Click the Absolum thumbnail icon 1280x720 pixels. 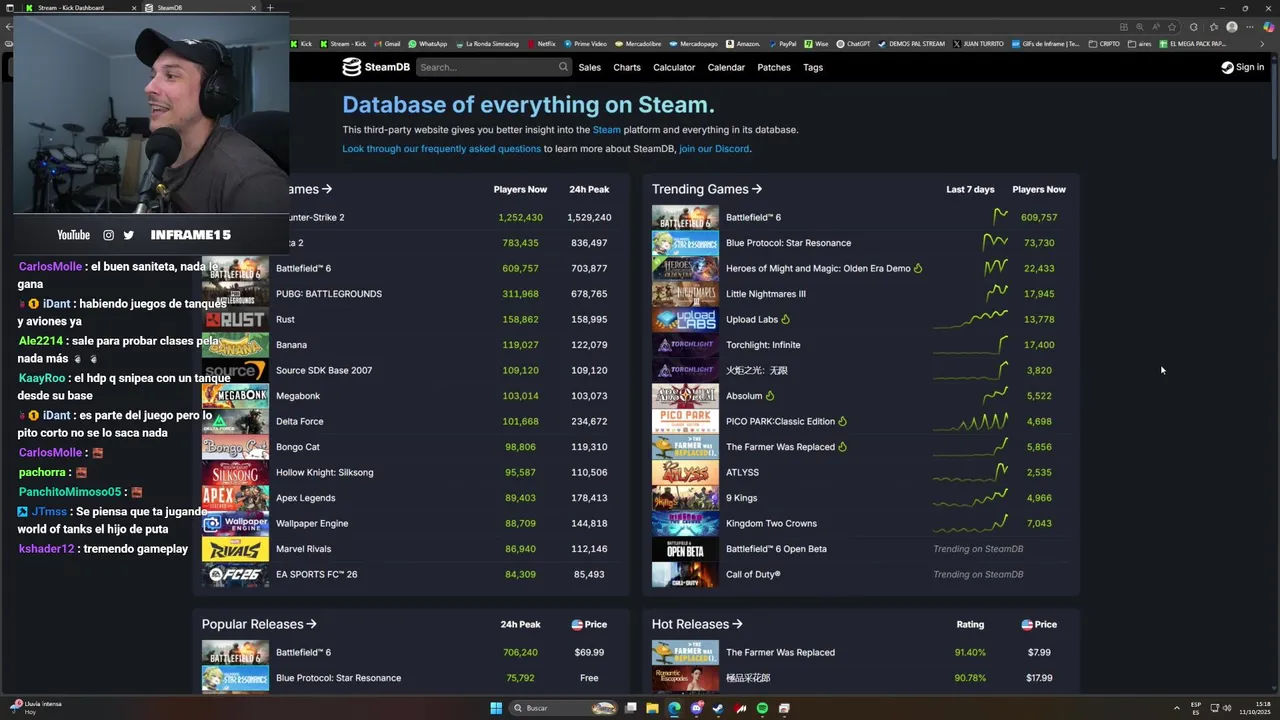tap(685, 396)
